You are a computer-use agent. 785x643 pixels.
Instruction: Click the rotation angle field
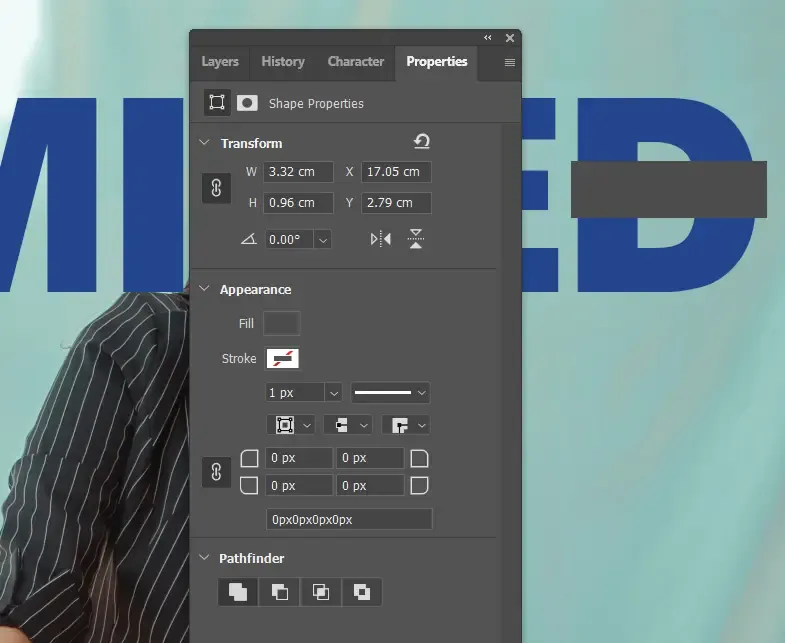point(290,239)
